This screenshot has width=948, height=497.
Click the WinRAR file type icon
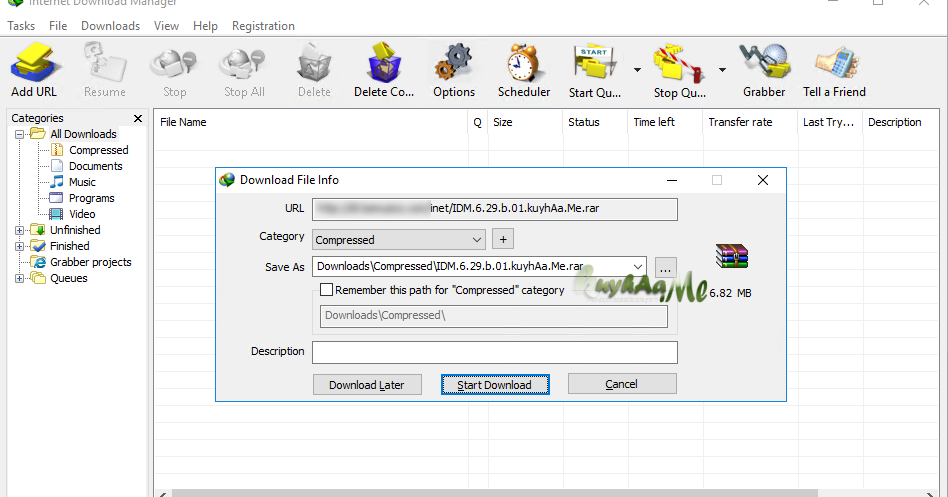(732, 256)
